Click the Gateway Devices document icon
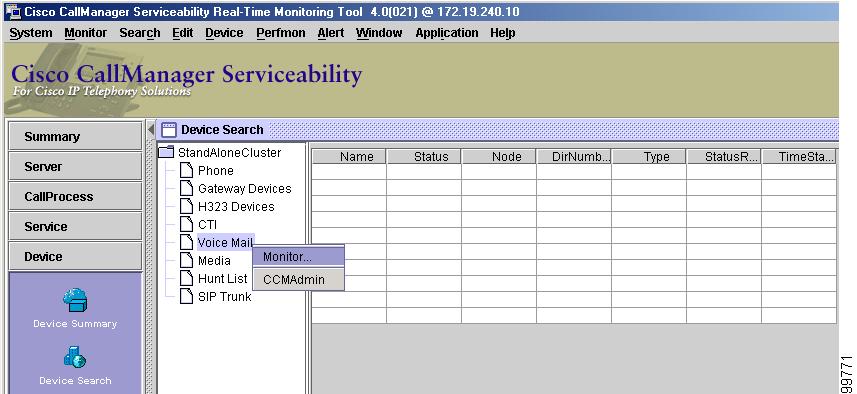 tap(186, 189)
